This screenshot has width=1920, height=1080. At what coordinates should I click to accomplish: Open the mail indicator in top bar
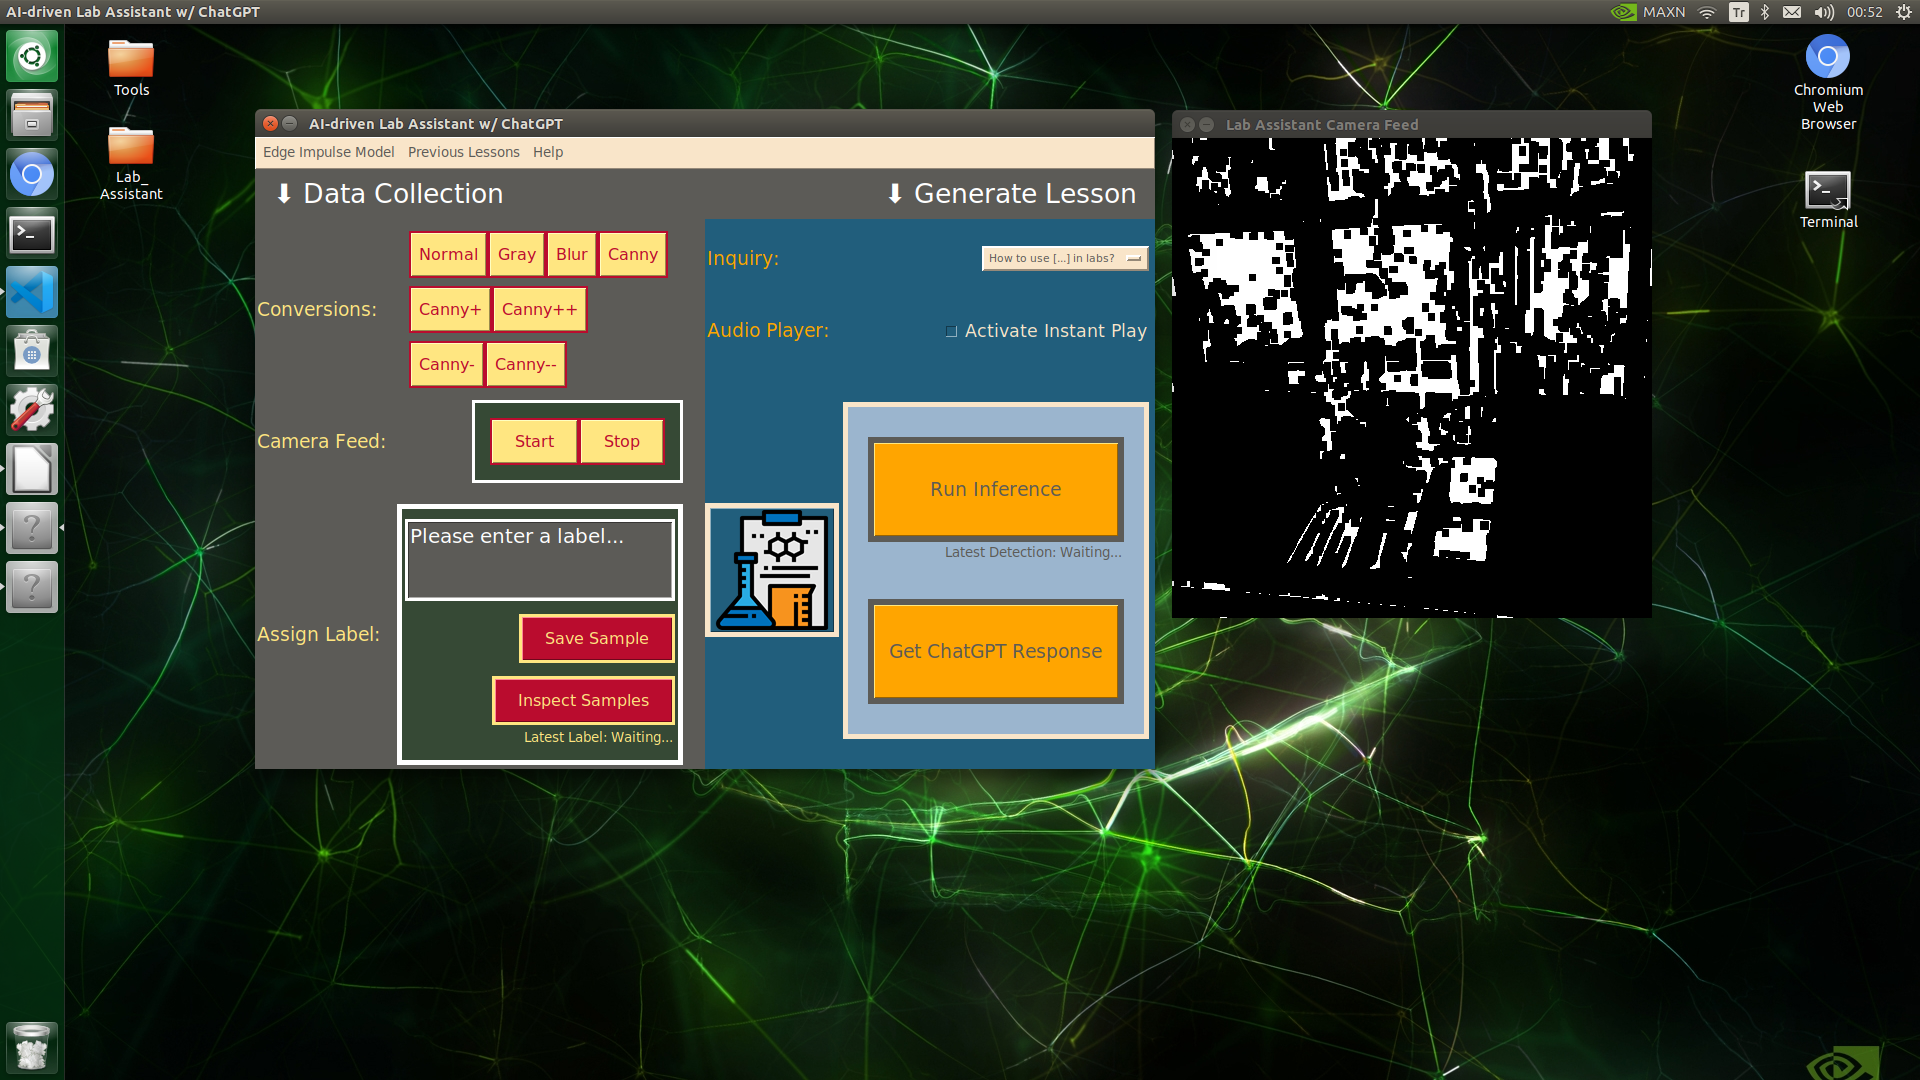click(x=1792, y=12)
